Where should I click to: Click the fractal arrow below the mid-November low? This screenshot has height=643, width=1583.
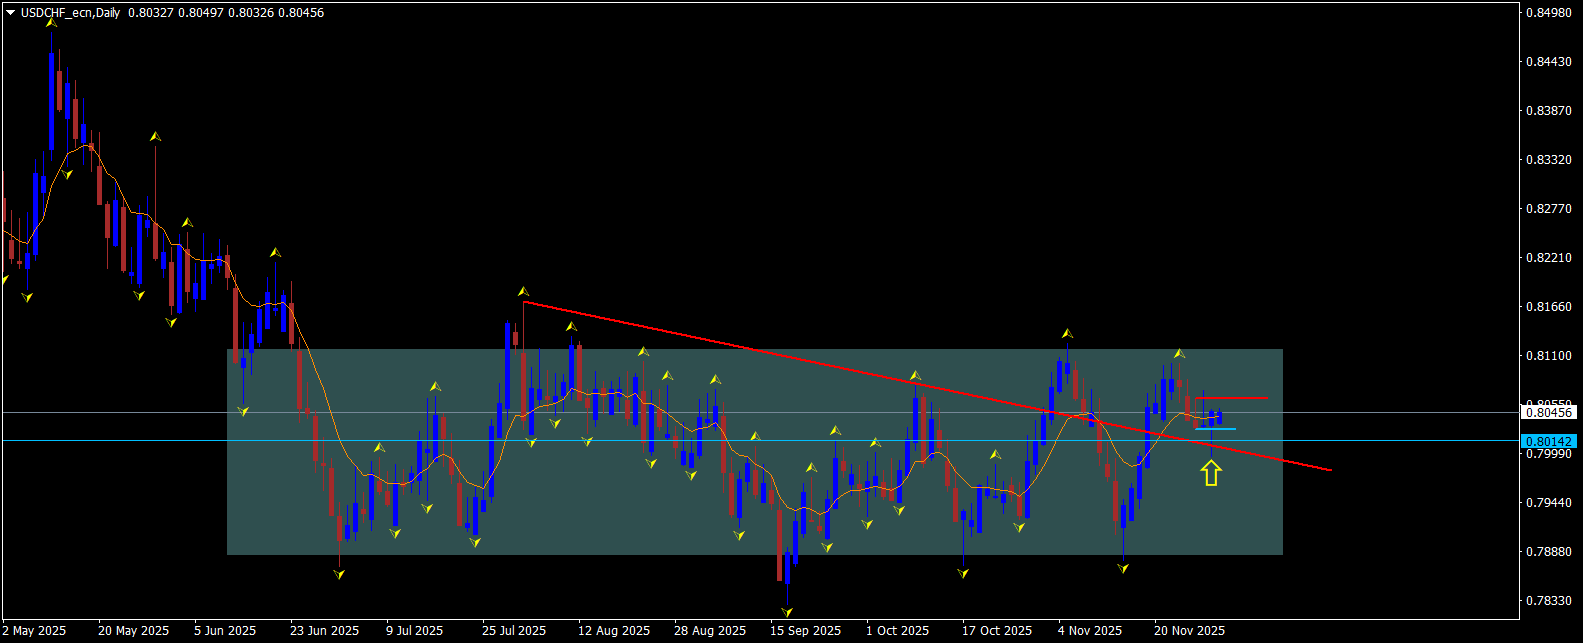coord(1123,567)
